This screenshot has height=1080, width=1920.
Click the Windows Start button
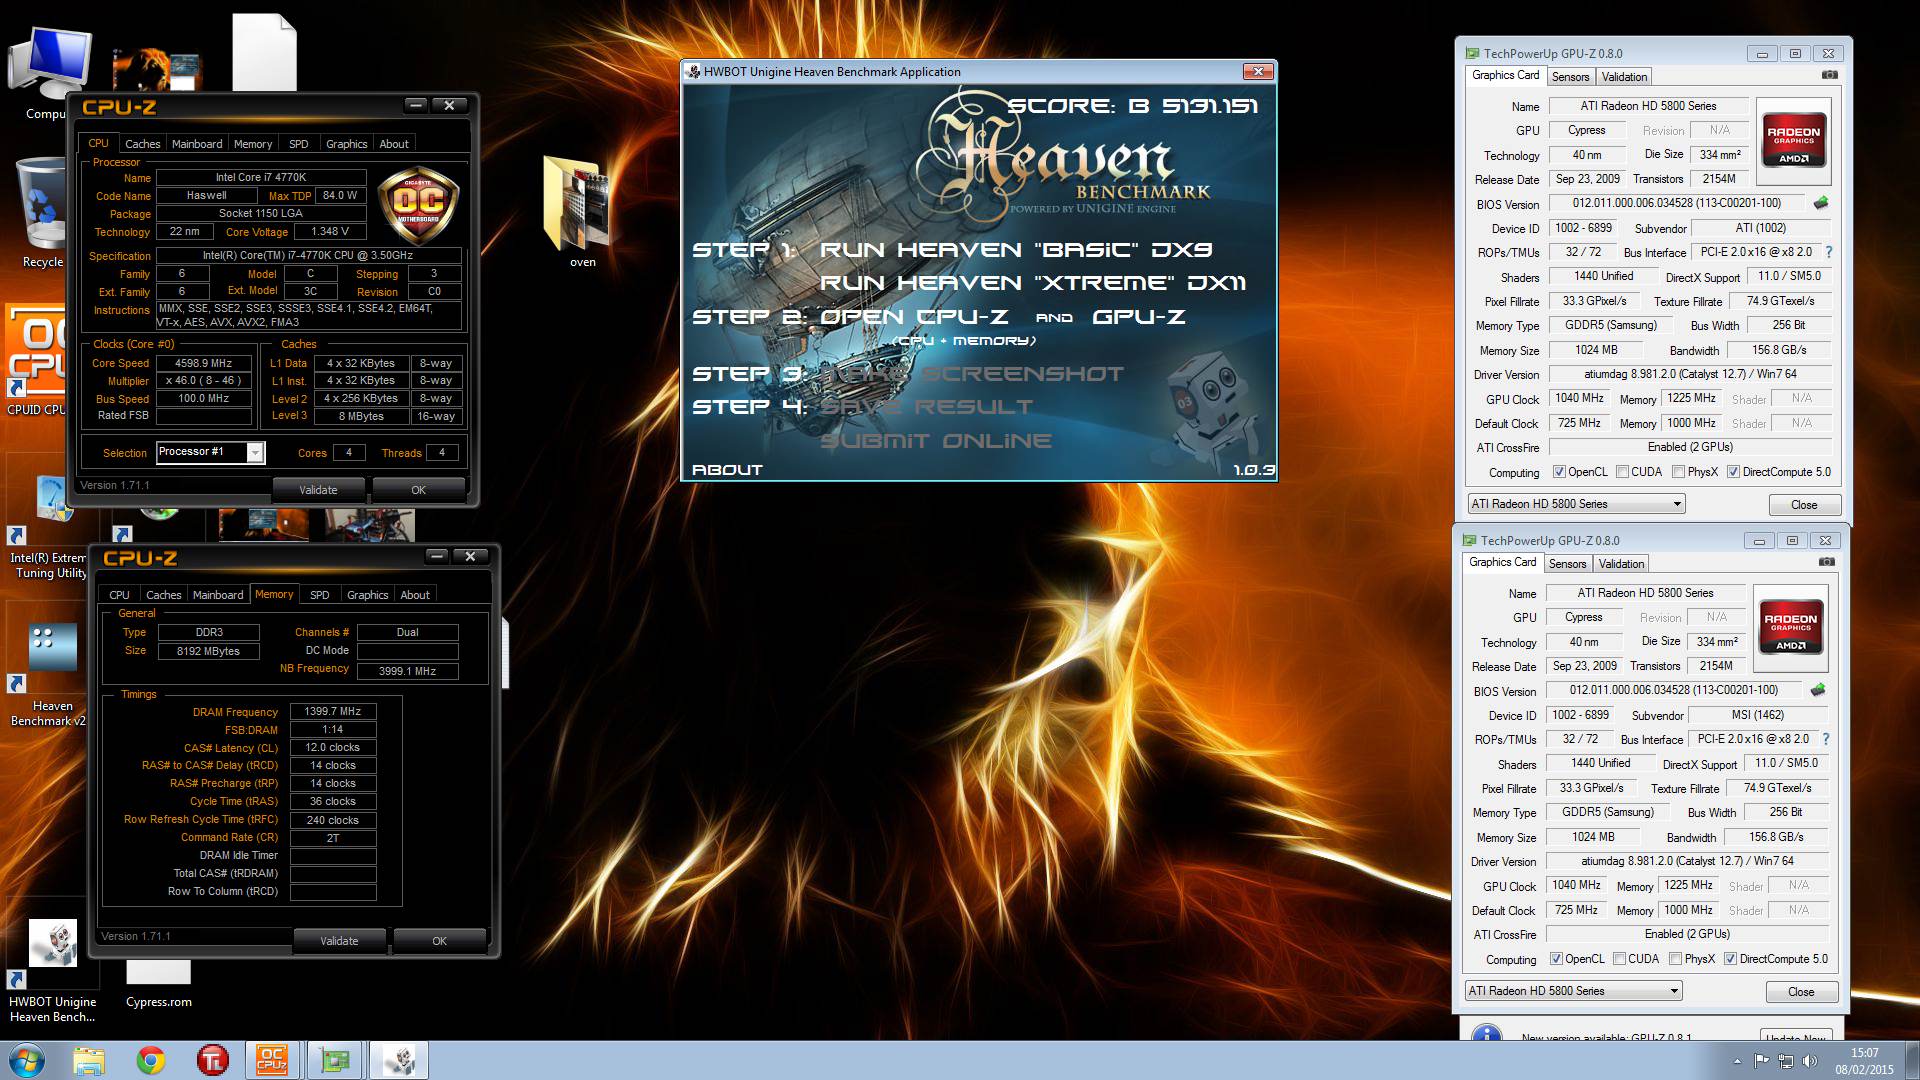tap(27, 1060)
